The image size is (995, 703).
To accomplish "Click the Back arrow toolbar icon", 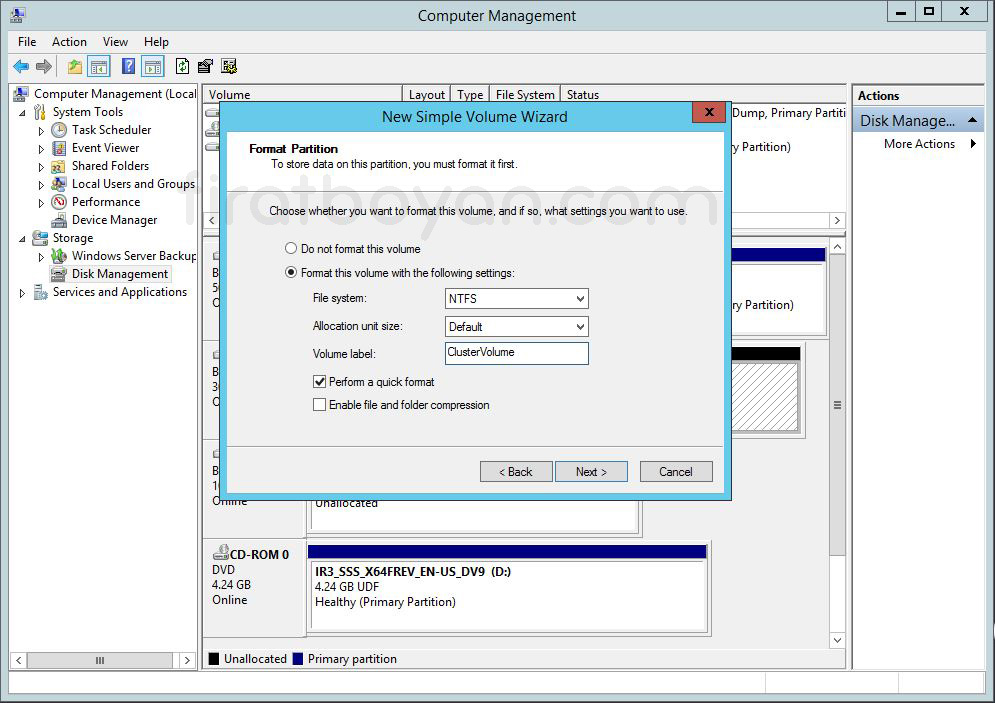I will (21, 67).
